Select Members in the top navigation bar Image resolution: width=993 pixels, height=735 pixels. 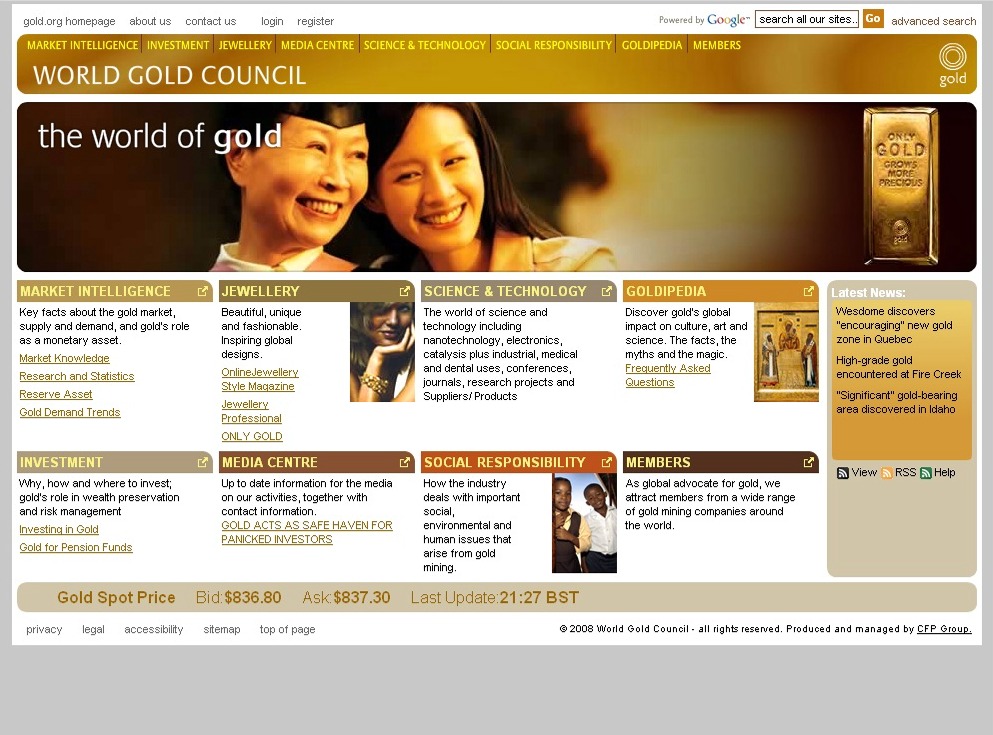tap(716, 45)
